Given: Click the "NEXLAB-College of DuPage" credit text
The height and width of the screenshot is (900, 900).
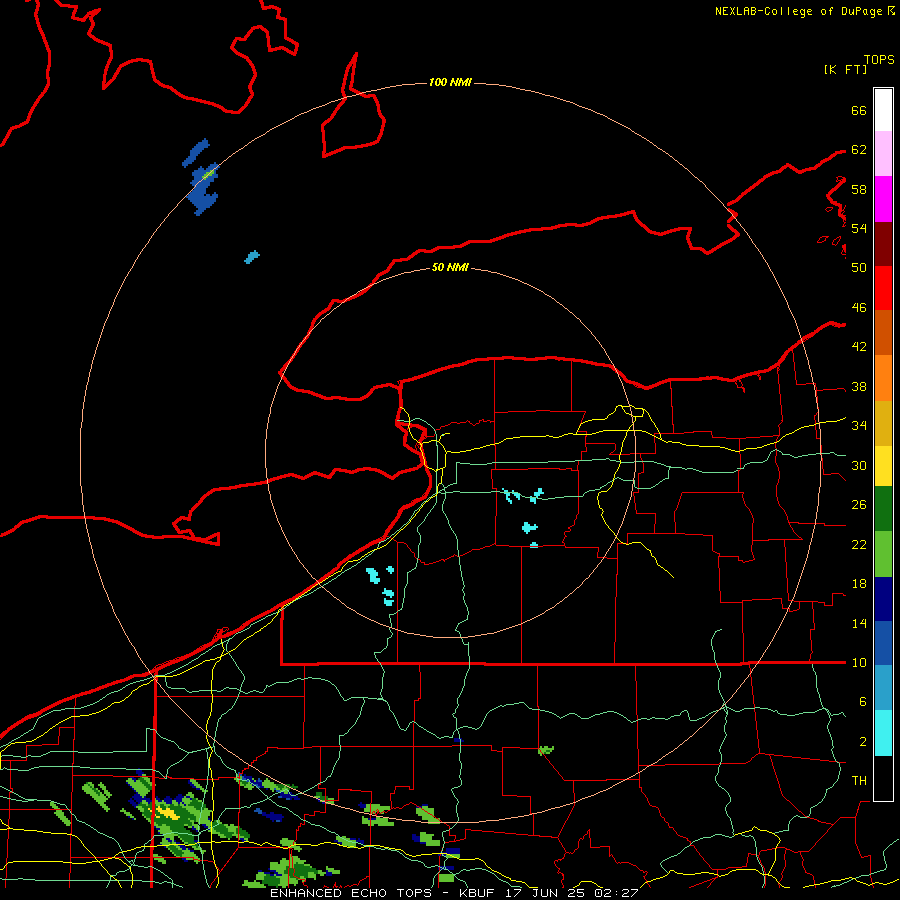Looking at the screenshot, I should pos(798,11).
